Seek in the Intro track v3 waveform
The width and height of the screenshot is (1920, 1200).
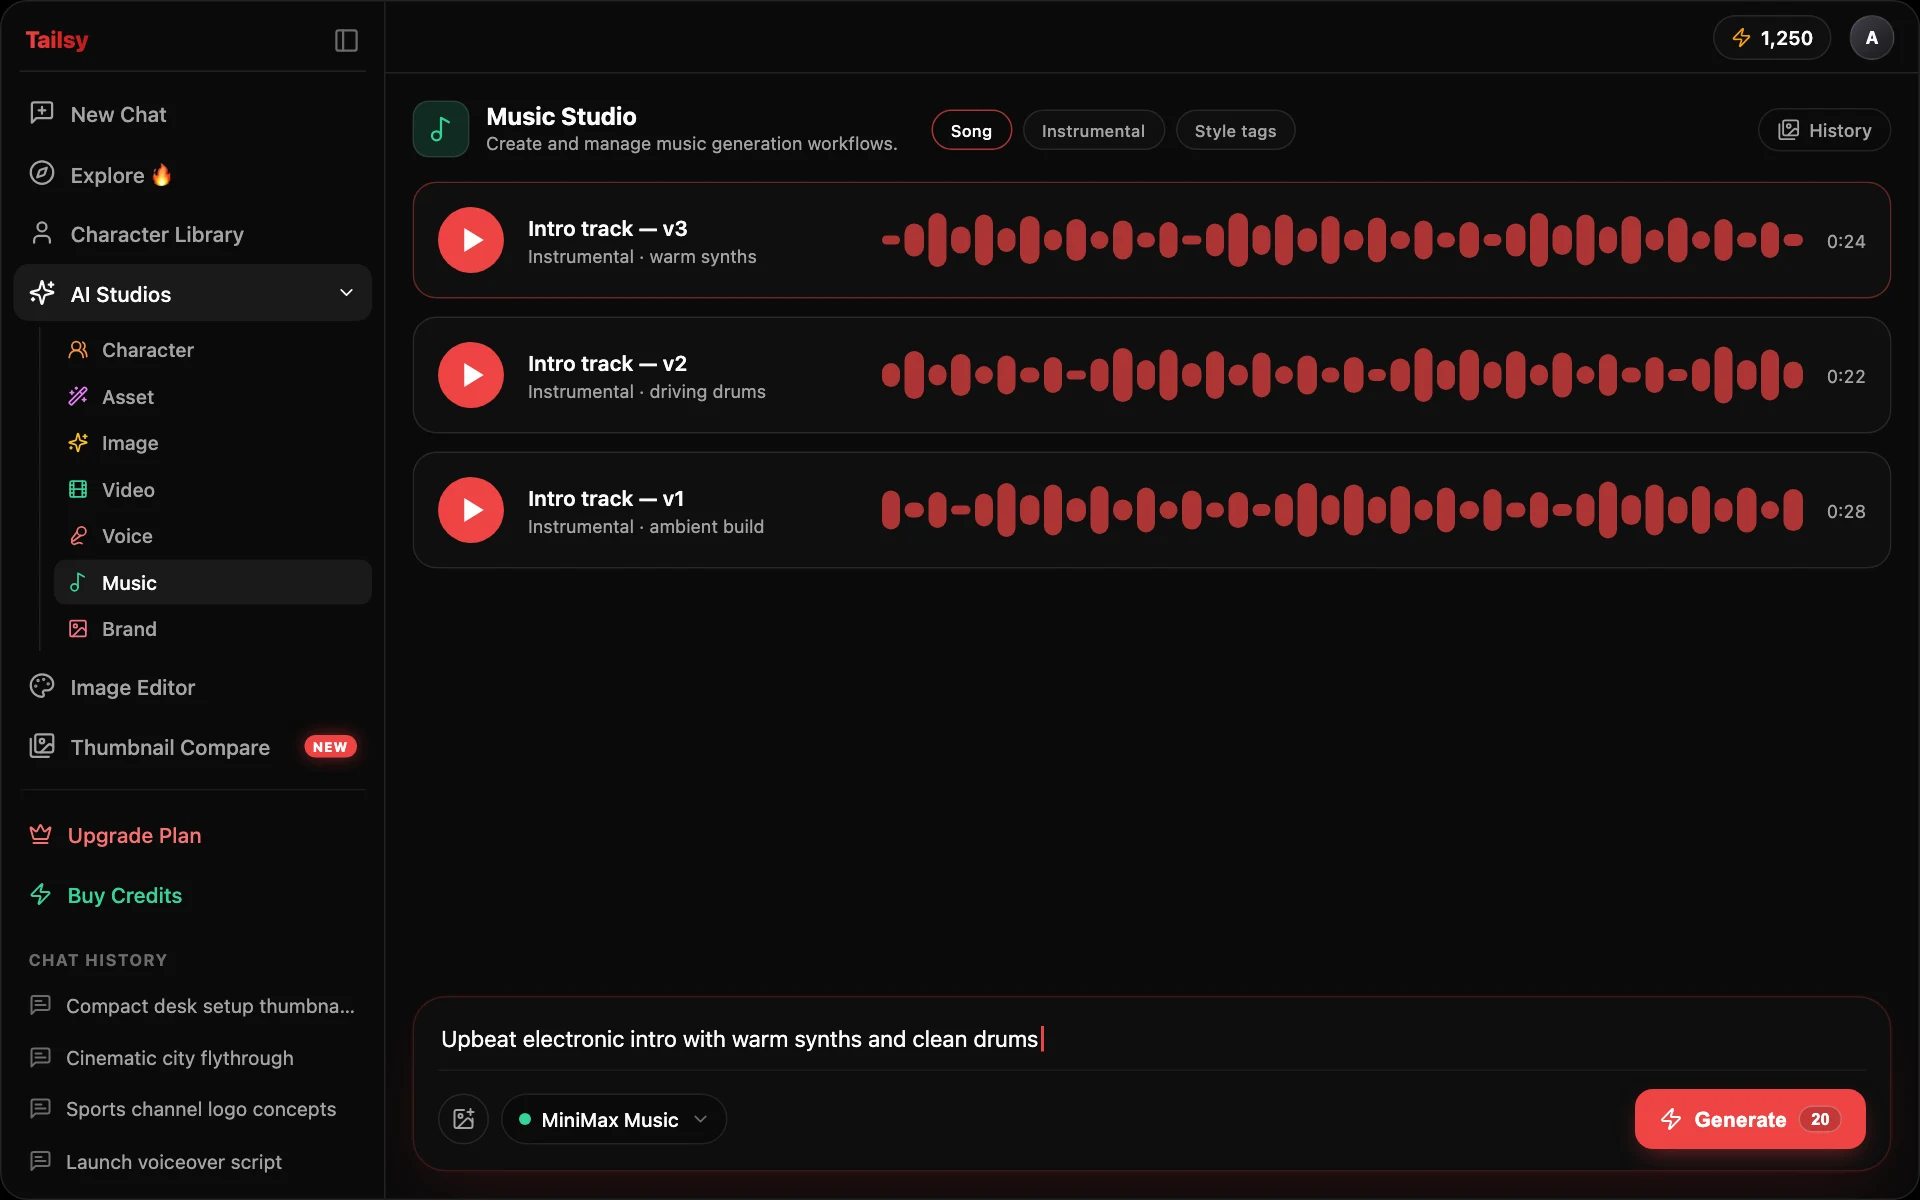click(x=1342, y=240)
